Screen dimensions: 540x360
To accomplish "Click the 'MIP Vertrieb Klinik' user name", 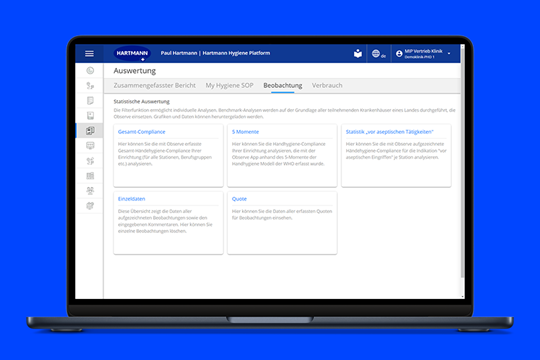I will 424,51.
